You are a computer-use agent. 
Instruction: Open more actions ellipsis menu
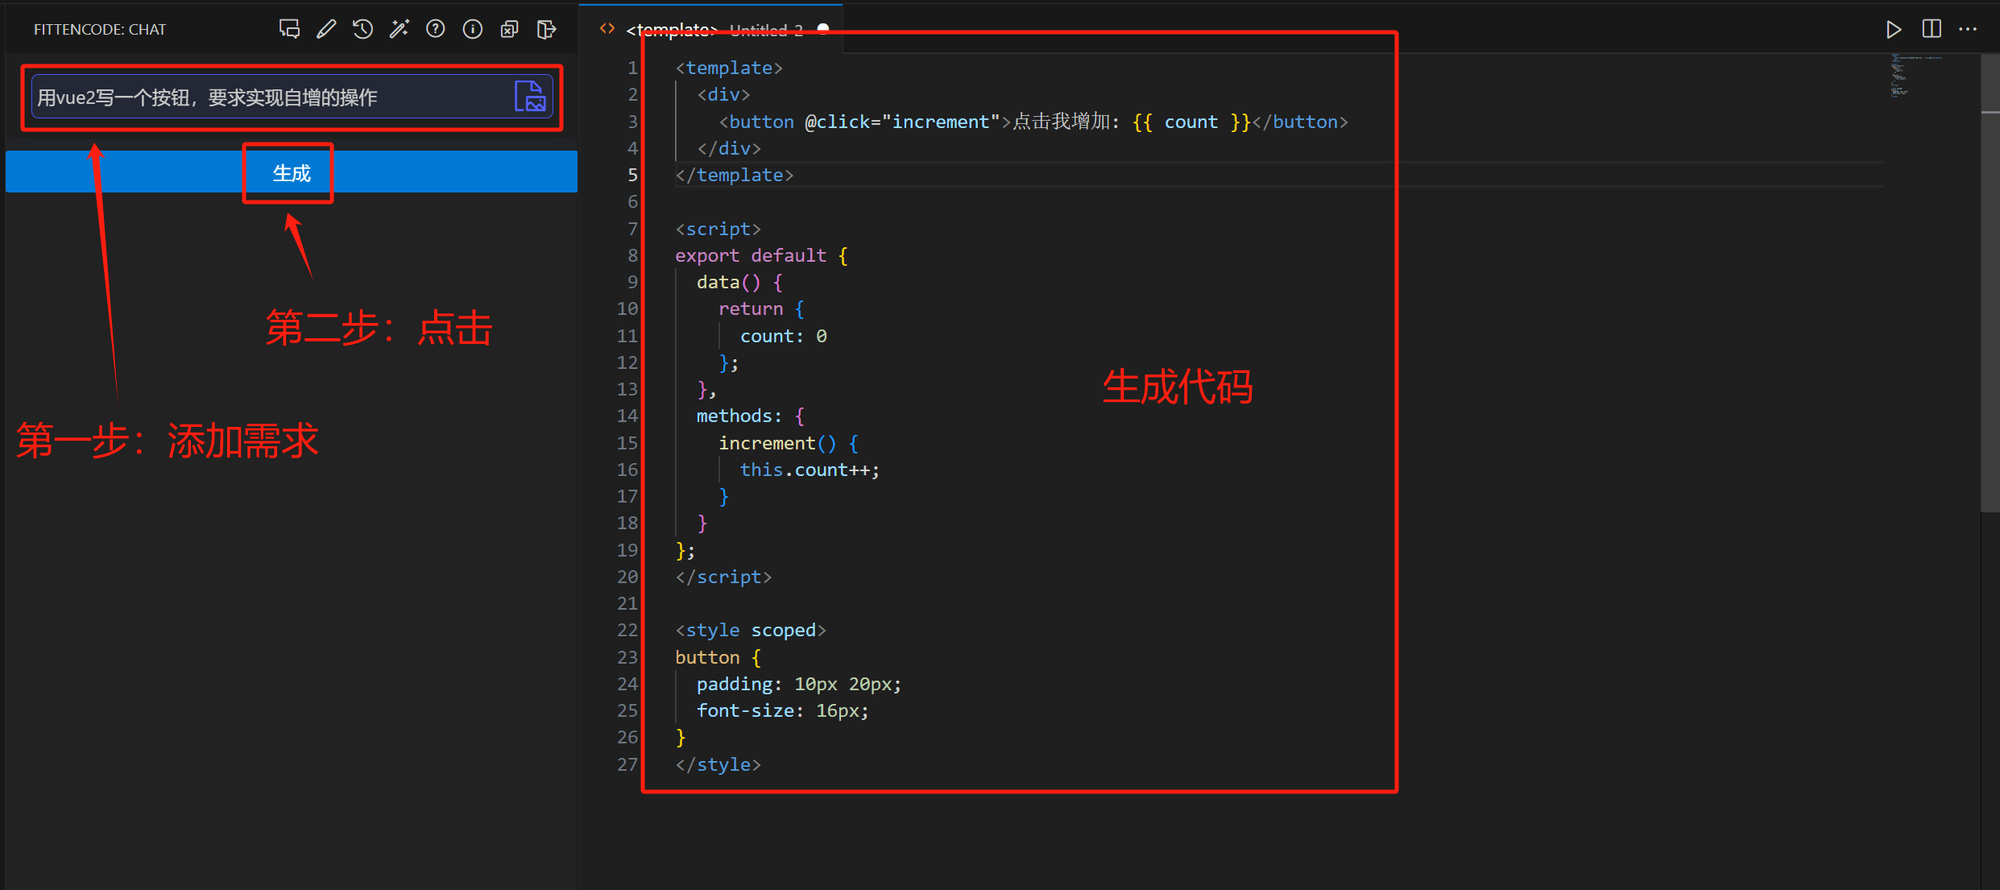coord(1968,29)
